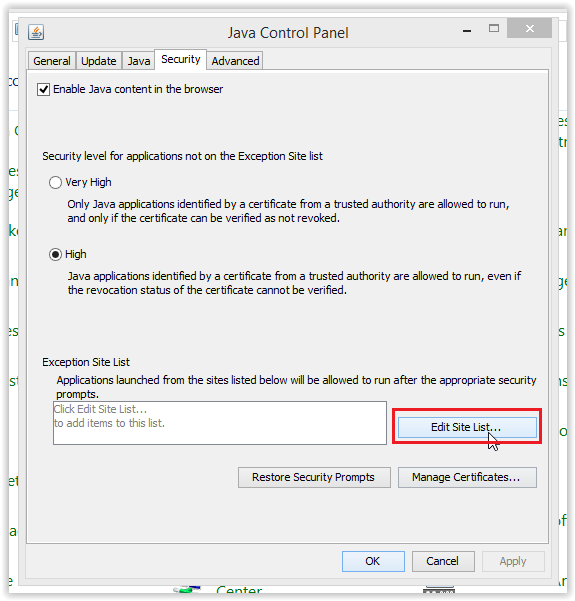Click the Java coffee cup title bar icon
The height and width of the screenshot is (601, 575).
tap(36, 32)
